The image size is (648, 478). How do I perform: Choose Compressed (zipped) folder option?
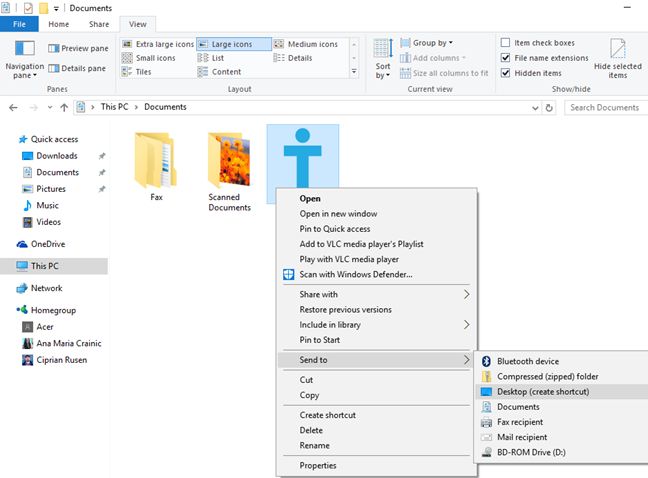click(547, 376)
